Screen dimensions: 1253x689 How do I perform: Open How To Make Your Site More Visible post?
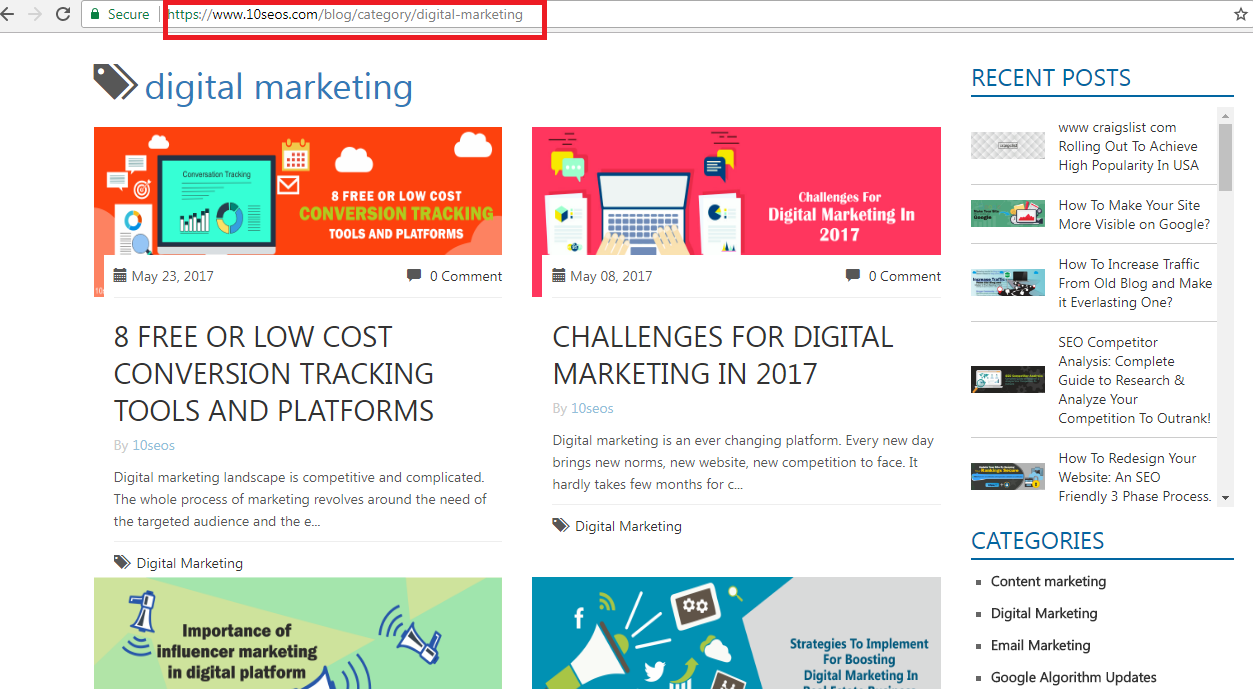pyautogui.click(x=1134, y=215)
